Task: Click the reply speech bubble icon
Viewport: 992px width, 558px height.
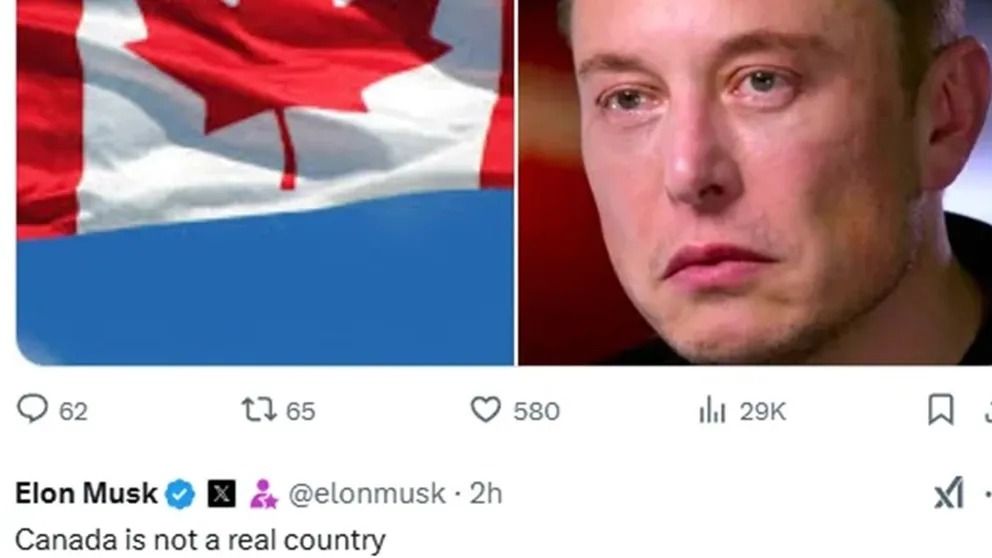Action: click(x=32, y=409)
